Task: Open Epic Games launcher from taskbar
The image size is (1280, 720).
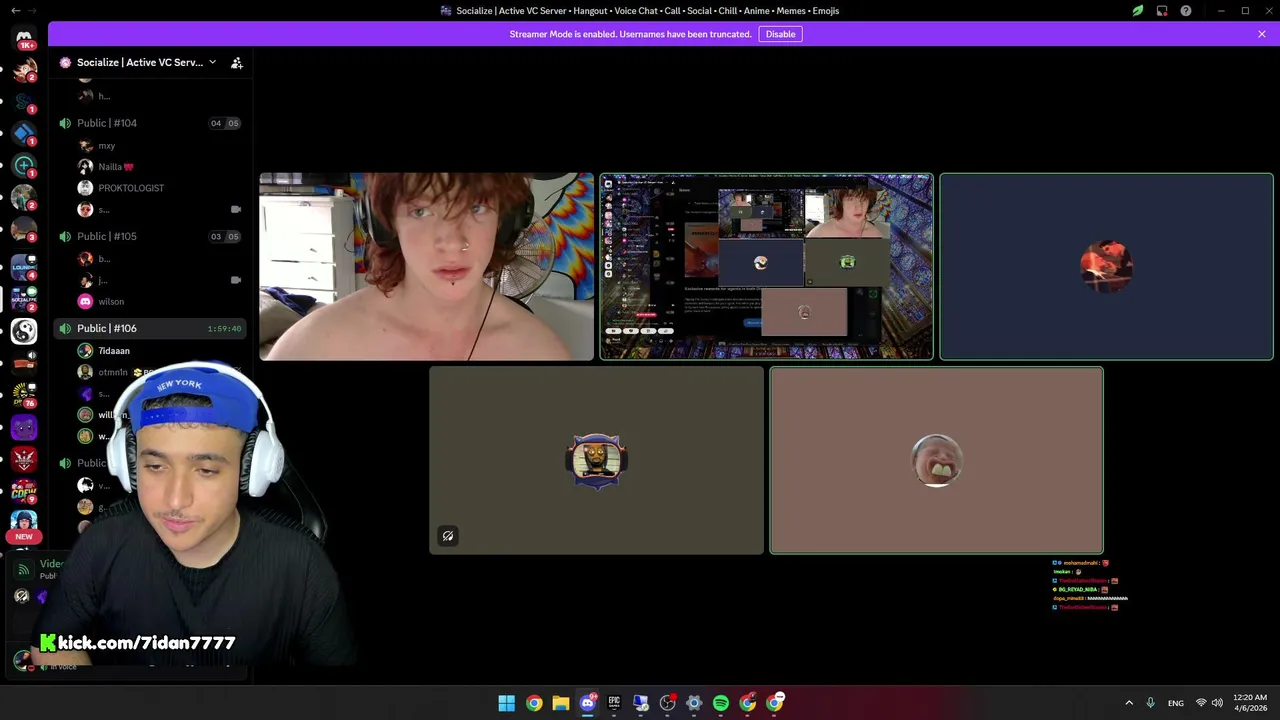Action: [614, 703]
